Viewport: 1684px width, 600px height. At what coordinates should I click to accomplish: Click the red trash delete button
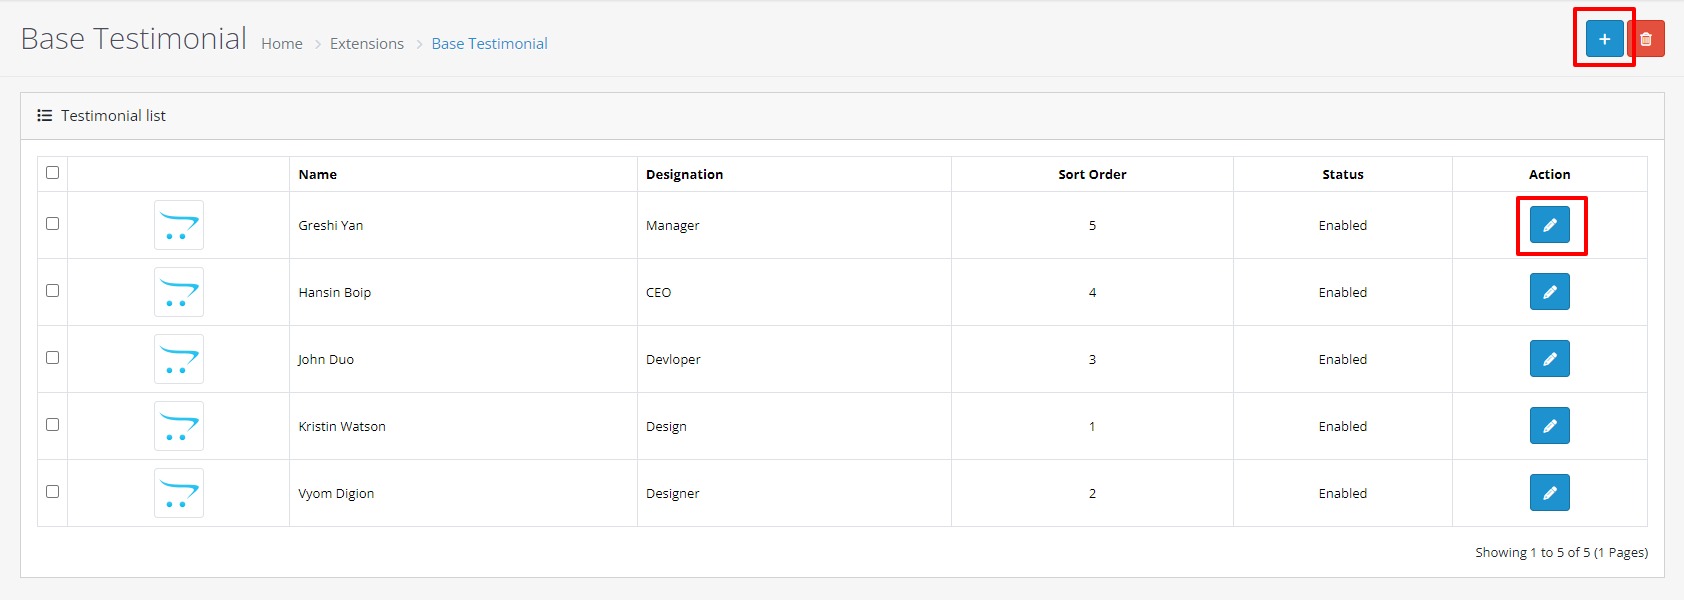tap(1646, 39)
